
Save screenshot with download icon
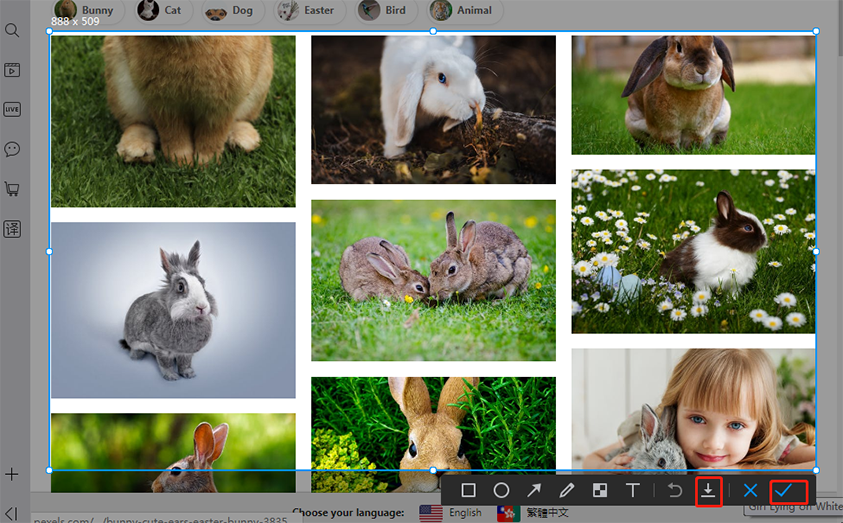[708, 491]
